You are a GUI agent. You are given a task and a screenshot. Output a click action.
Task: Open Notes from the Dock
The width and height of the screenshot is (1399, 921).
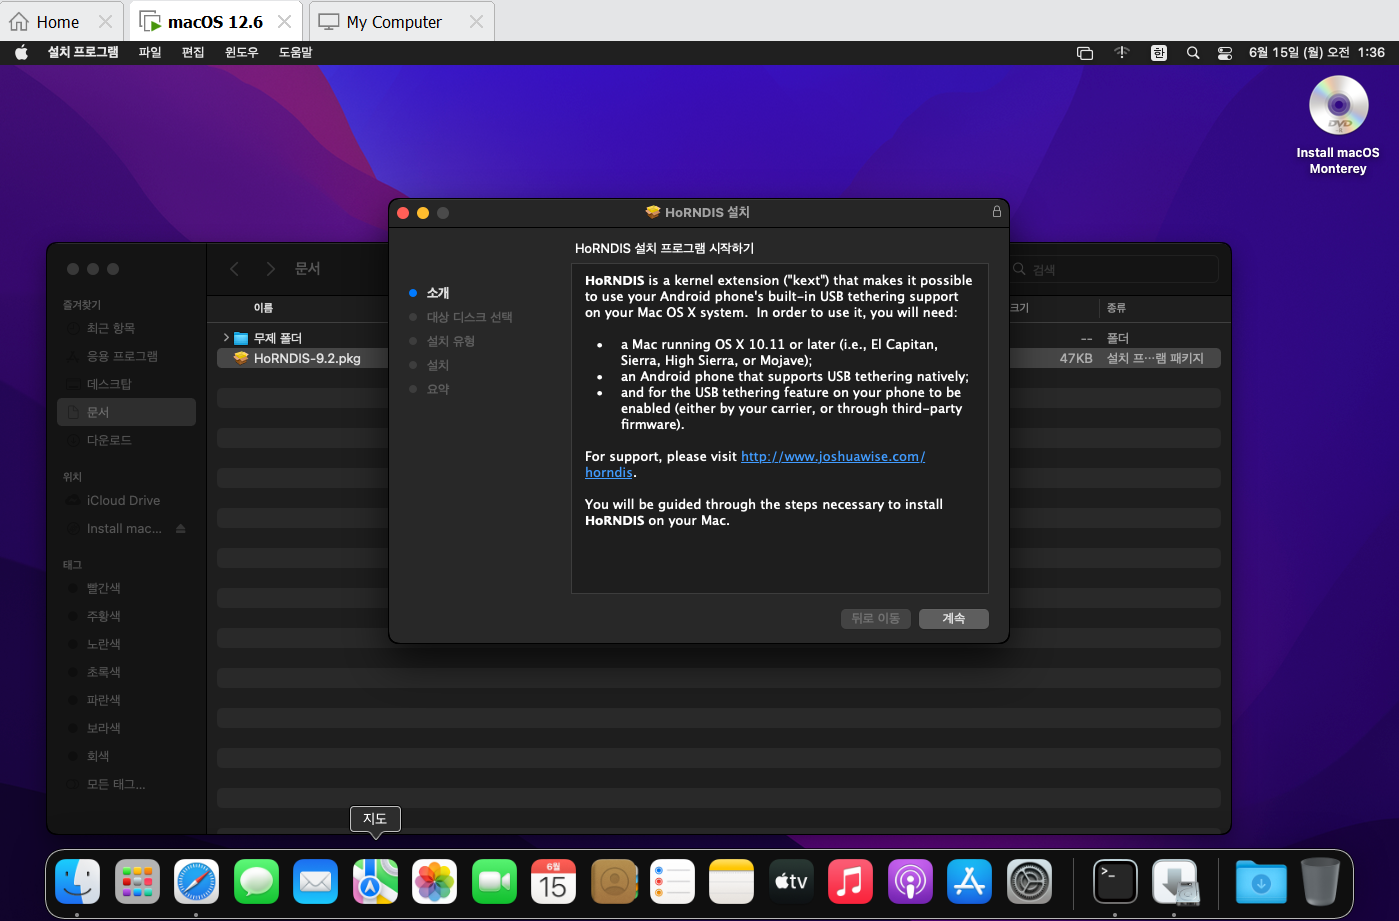point(732,882)
